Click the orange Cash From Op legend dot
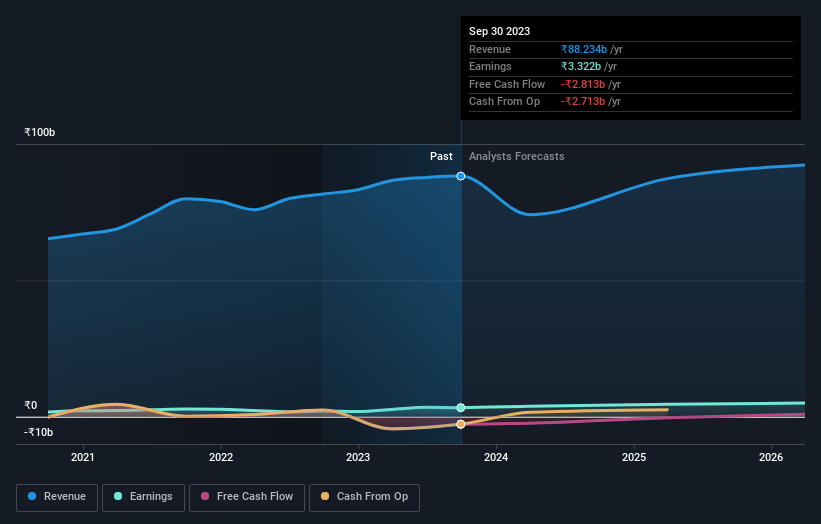 [x=325, y=496]
